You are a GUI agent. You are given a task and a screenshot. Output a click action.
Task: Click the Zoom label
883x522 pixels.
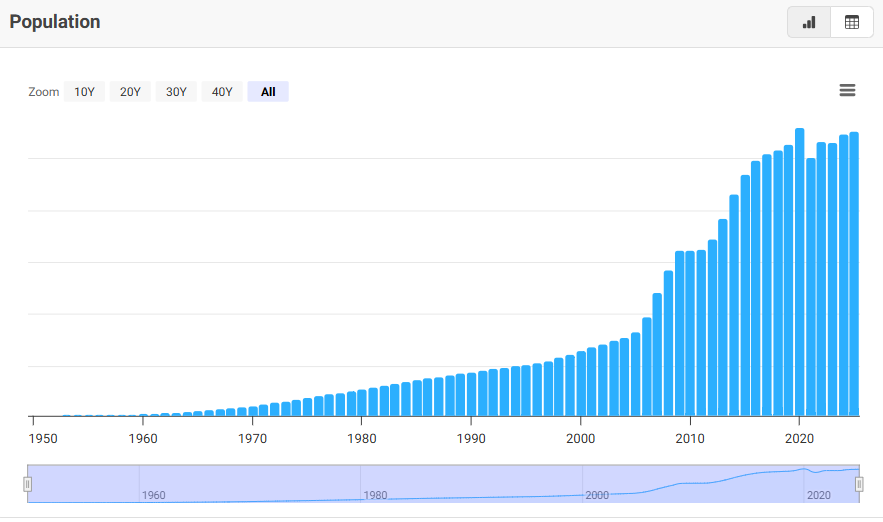click(x=43, y=92)
